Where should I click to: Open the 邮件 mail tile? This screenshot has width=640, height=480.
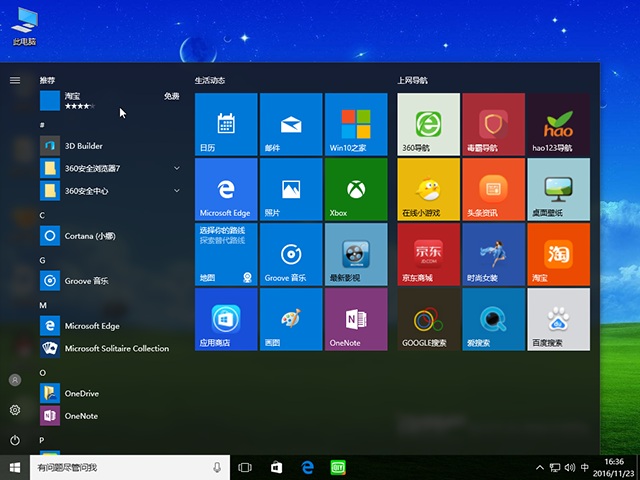290,124
